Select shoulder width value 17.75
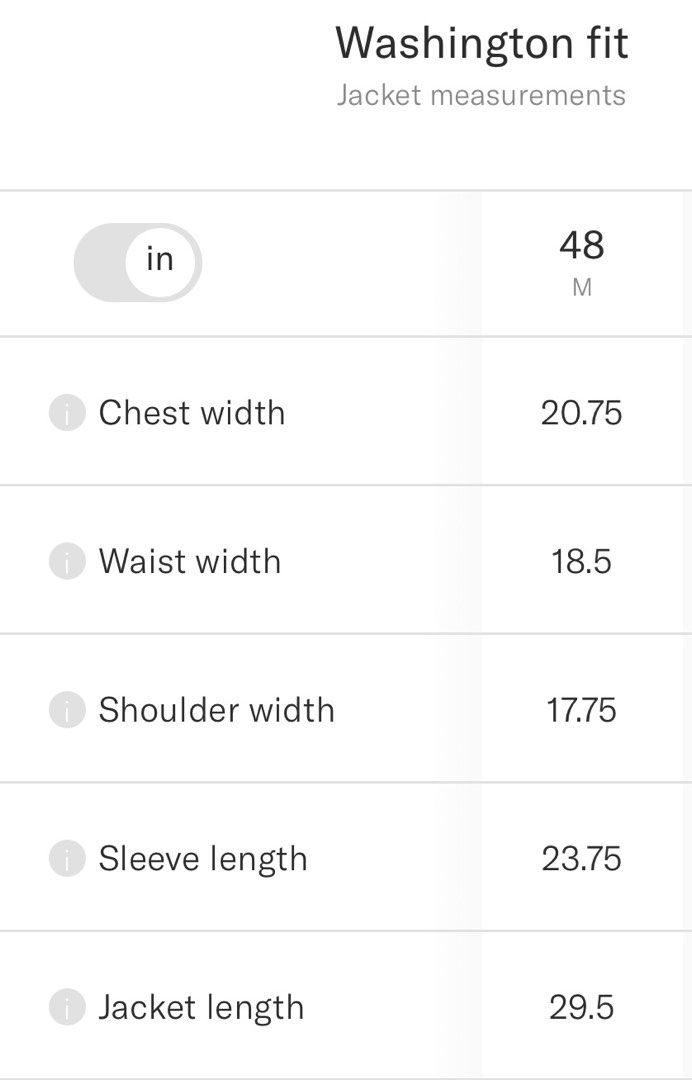The width and height of the screenshot is (692, 1080). tap(581, 710)
